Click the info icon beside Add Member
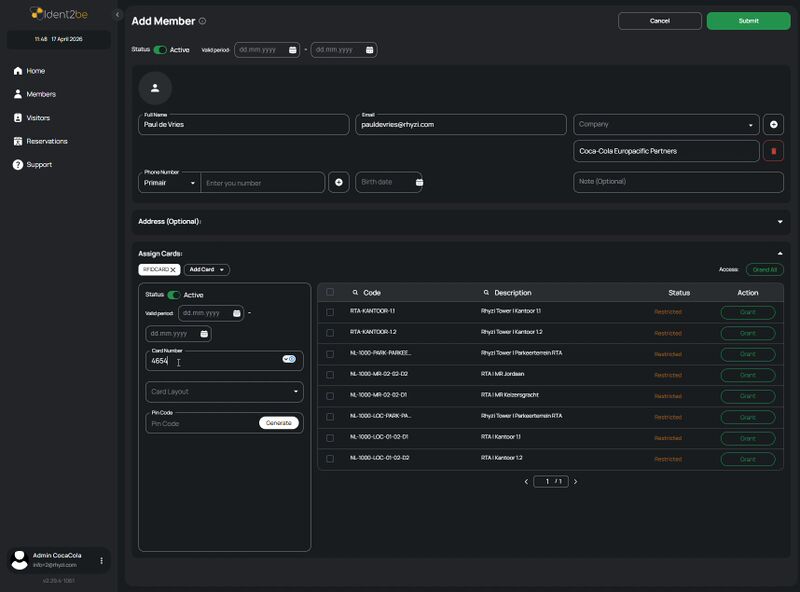 (202, 21)
